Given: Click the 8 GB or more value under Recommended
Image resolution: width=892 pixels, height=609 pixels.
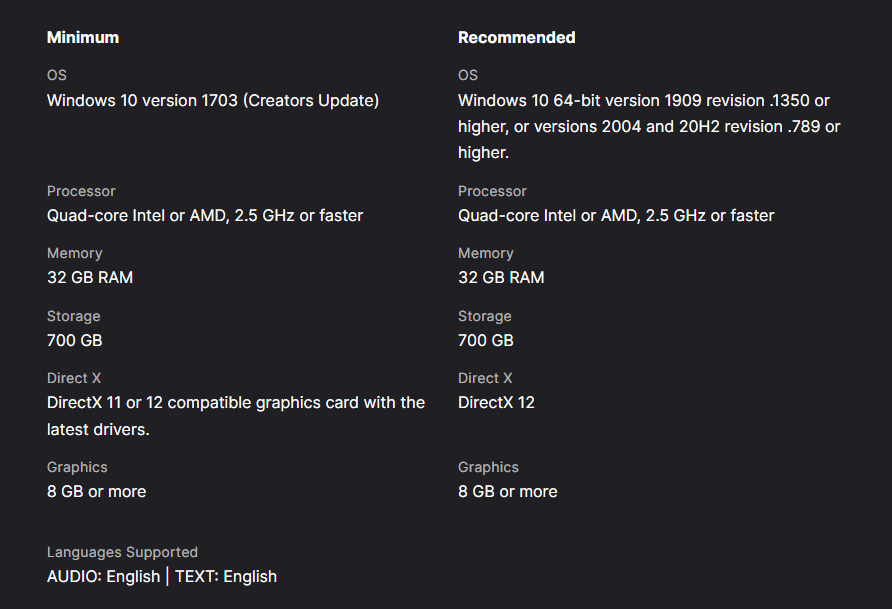Looking at the screenshot, I should tap(507, 491).
